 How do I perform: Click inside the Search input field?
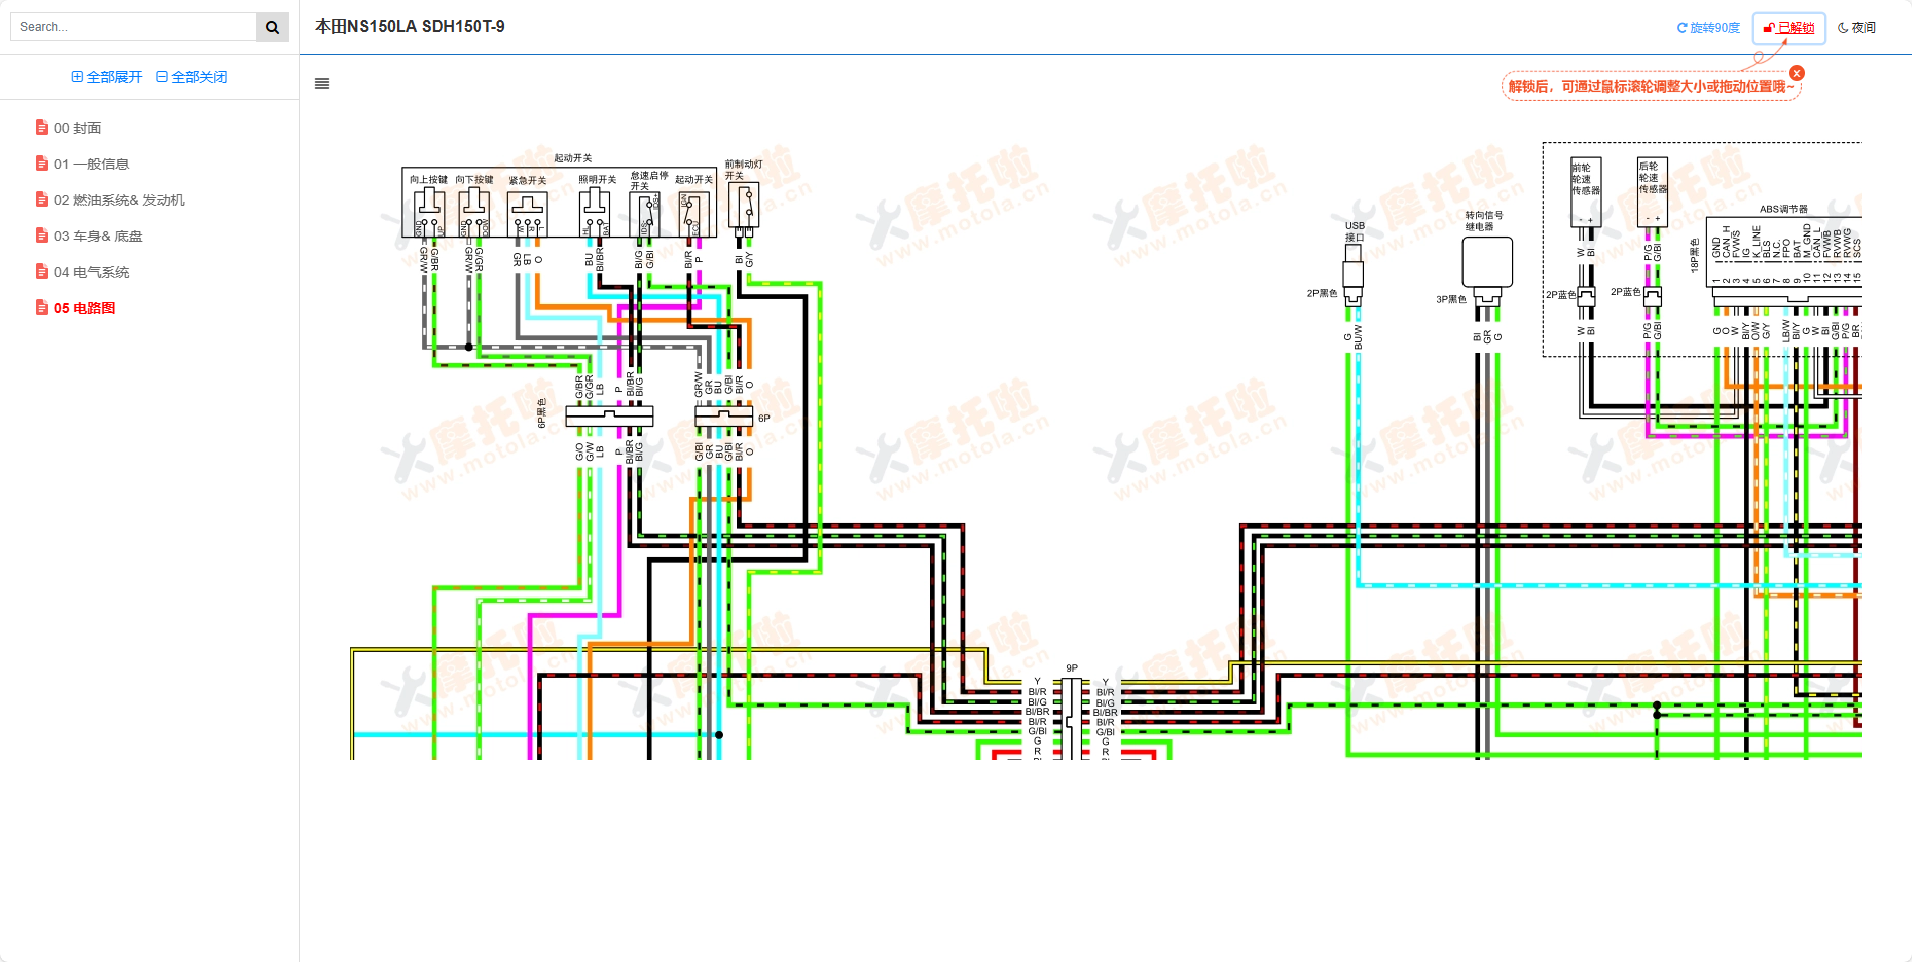coord(133,27)
